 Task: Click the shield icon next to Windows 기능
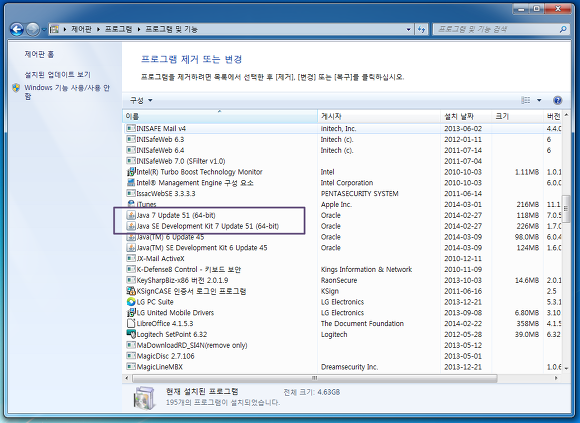tap(16, 88)
